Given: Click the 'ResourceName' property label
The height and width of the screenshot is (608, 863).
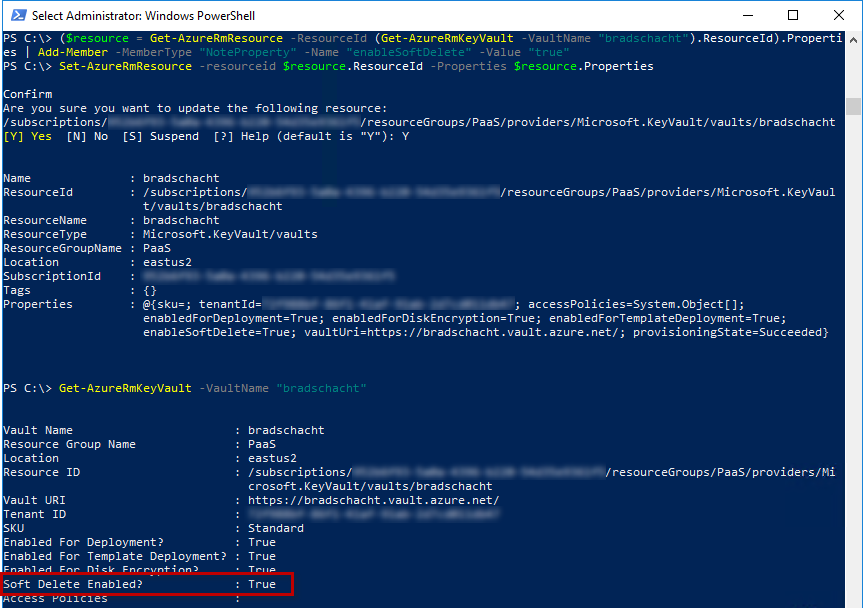Looking at the screenshot, I should pyautogui.click(x=45, y=220).
